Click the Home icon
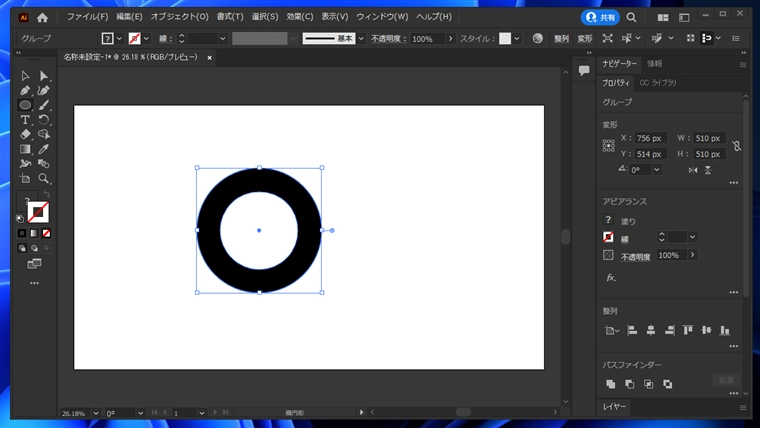Screen dimensions: 760x428 coord(43,18)
